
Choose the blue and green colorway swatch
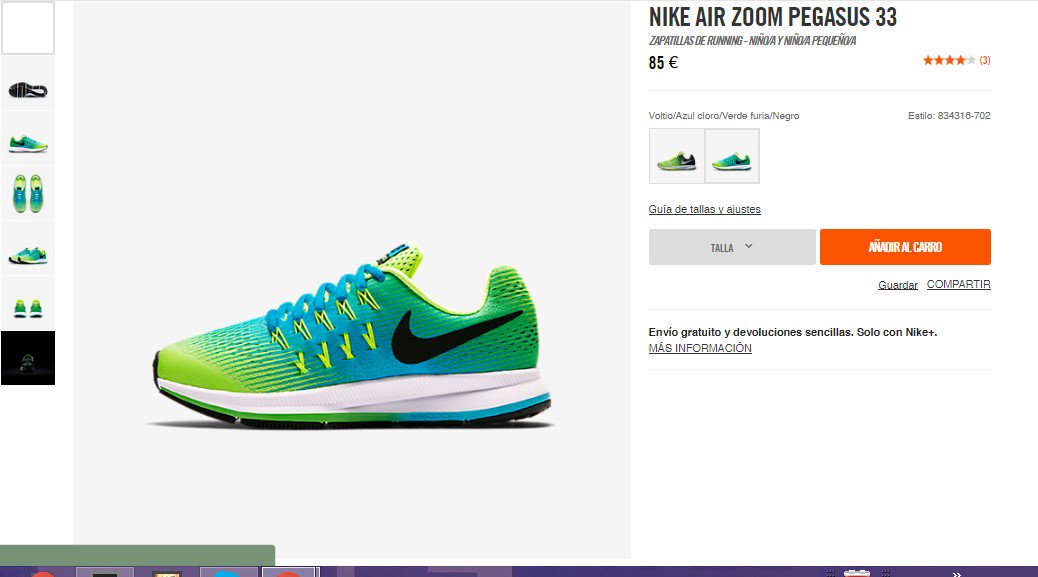[732, 155]
